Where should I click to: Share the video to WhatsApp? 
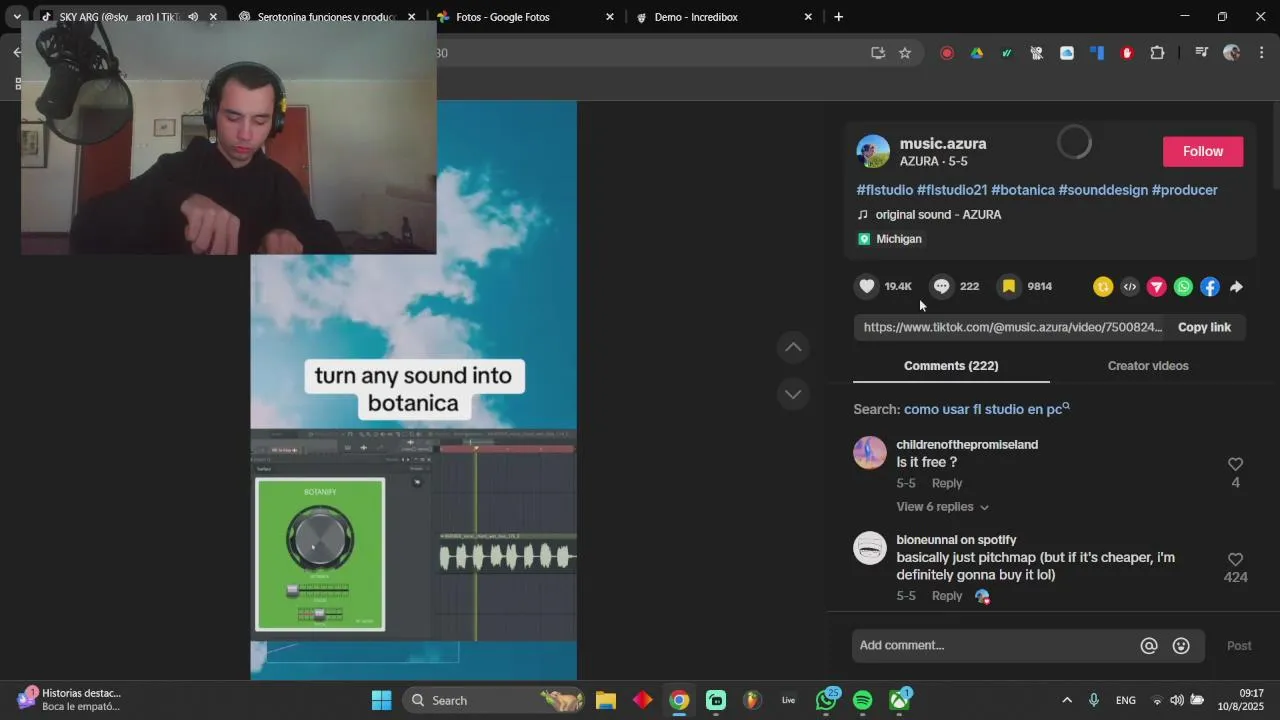1184,287
